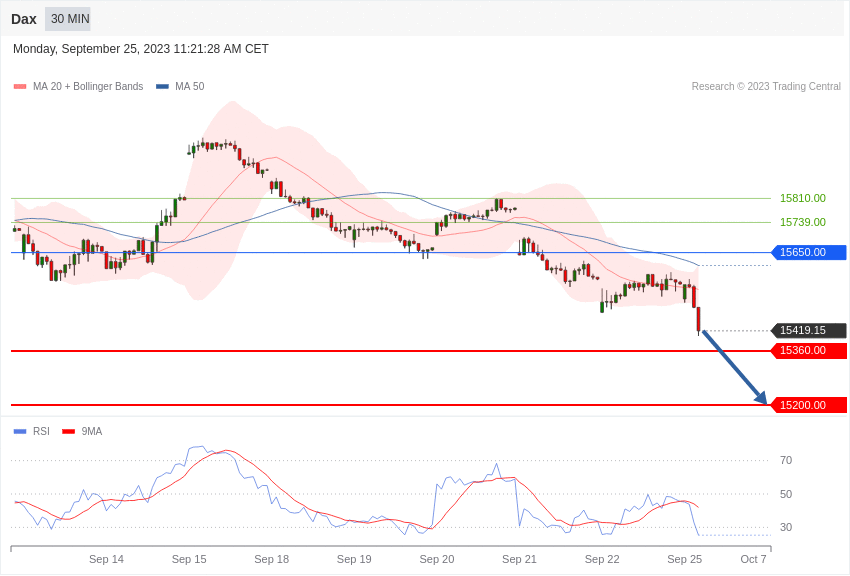Viewport: 850px width, 576px height.
Task: Click the Sep 25 date axis label
Action: click(685, 559)
